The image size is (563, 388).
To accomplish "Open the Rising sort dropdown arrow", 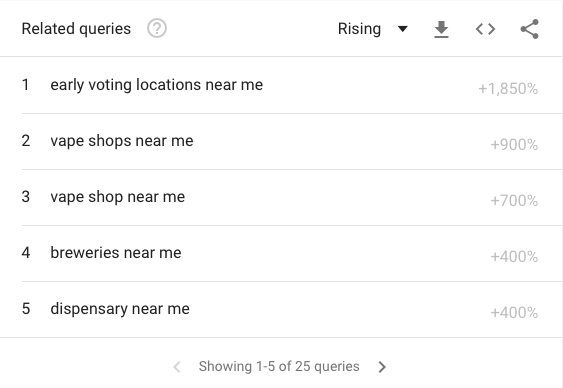I will 403,29.
